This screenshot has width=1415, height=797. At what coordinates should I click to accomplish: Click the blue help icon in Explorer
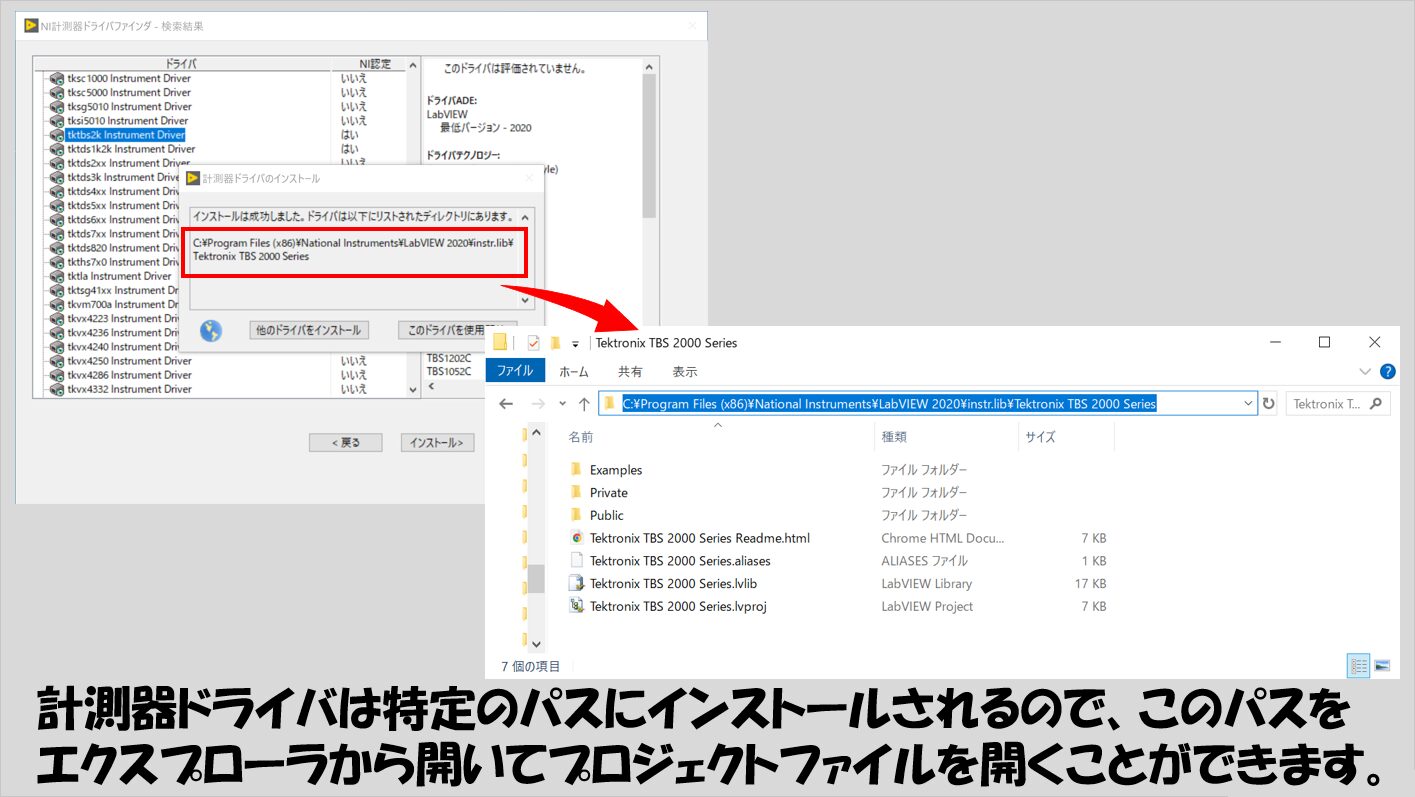pyautogui.click(x=1387, y=371)
